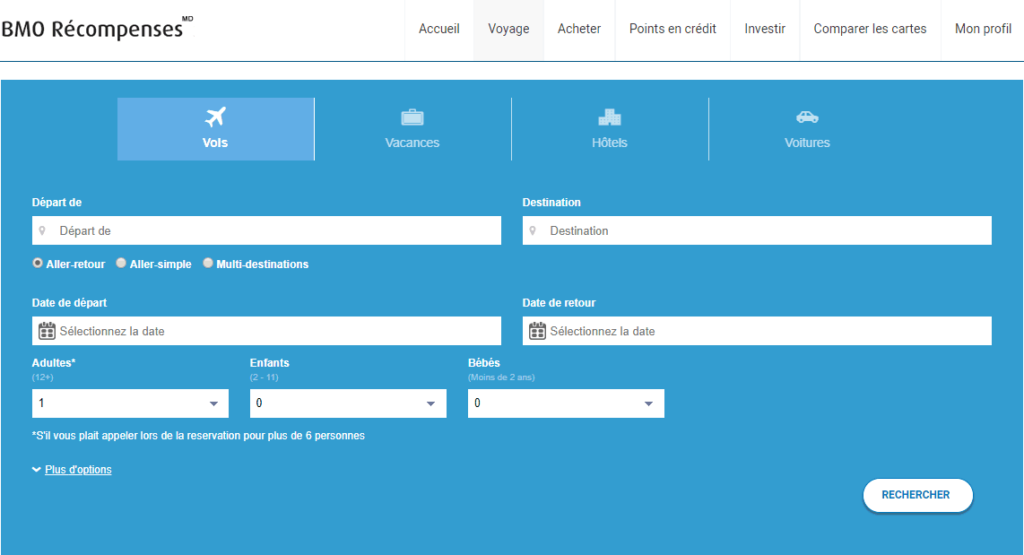Open the Bébés count dropdown

(565, 403)
